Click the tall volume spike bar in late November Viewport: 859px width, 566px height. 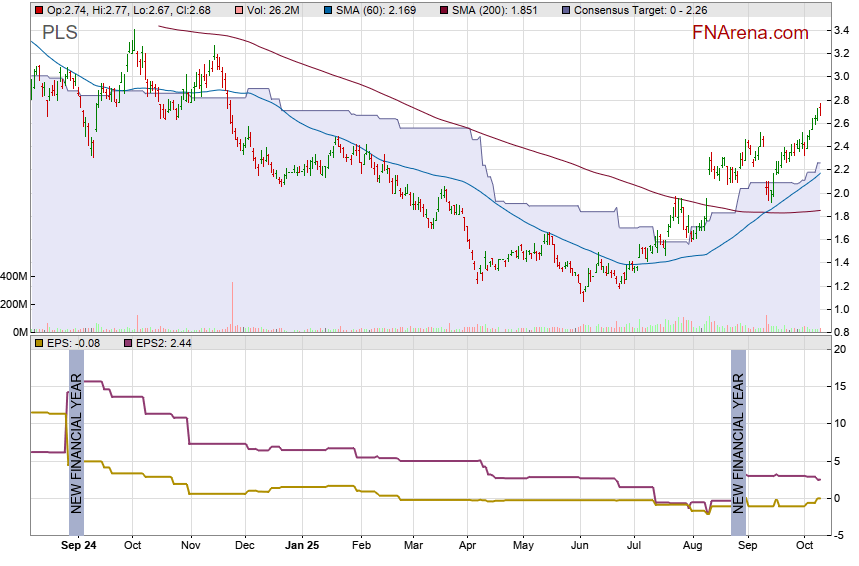pos(232,306)
